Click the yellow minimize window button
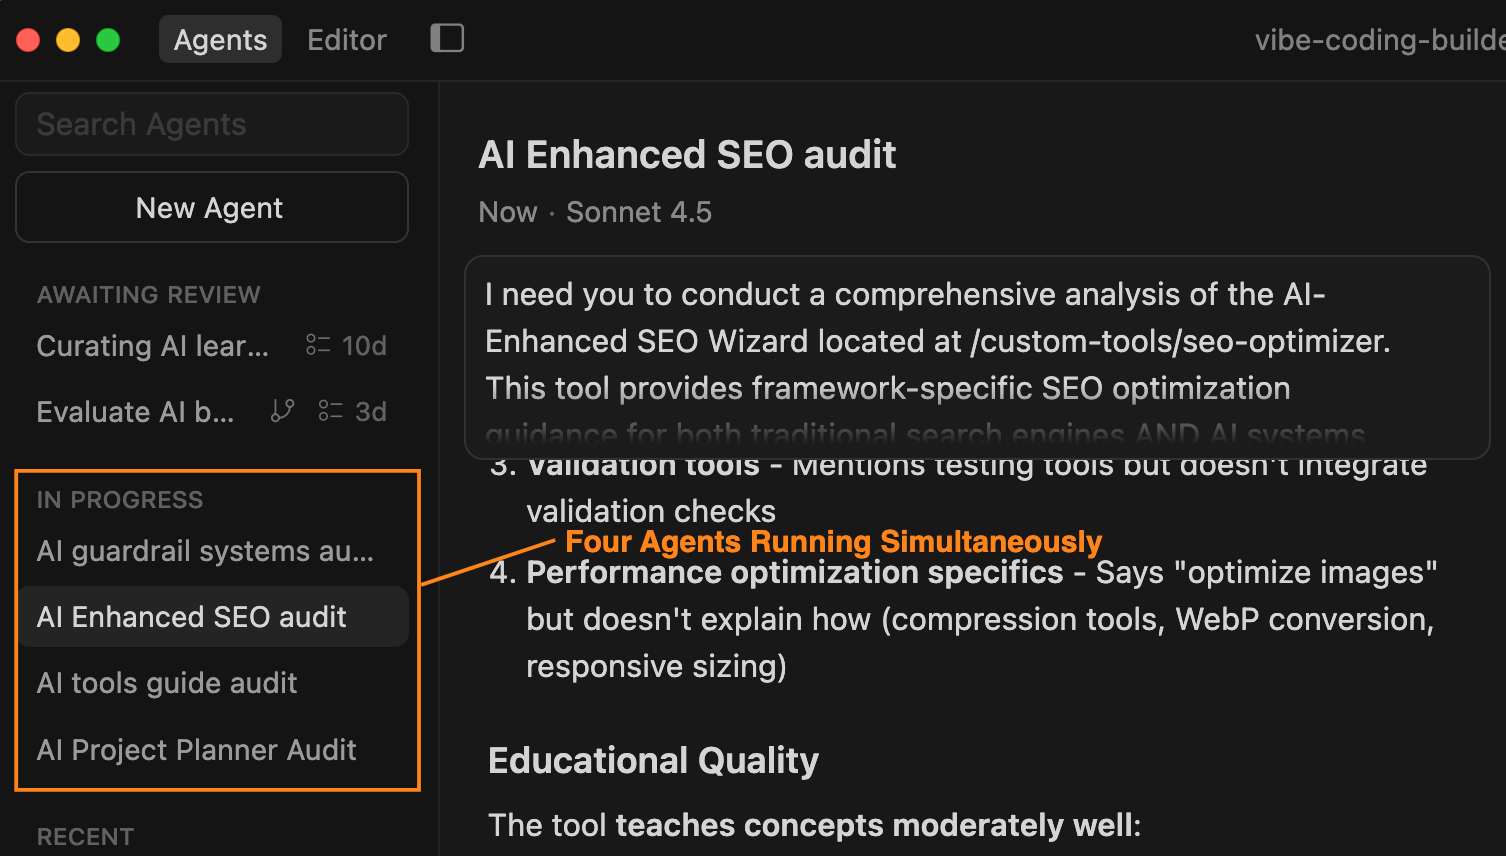Screen dimensions: 1506x856 68,40
